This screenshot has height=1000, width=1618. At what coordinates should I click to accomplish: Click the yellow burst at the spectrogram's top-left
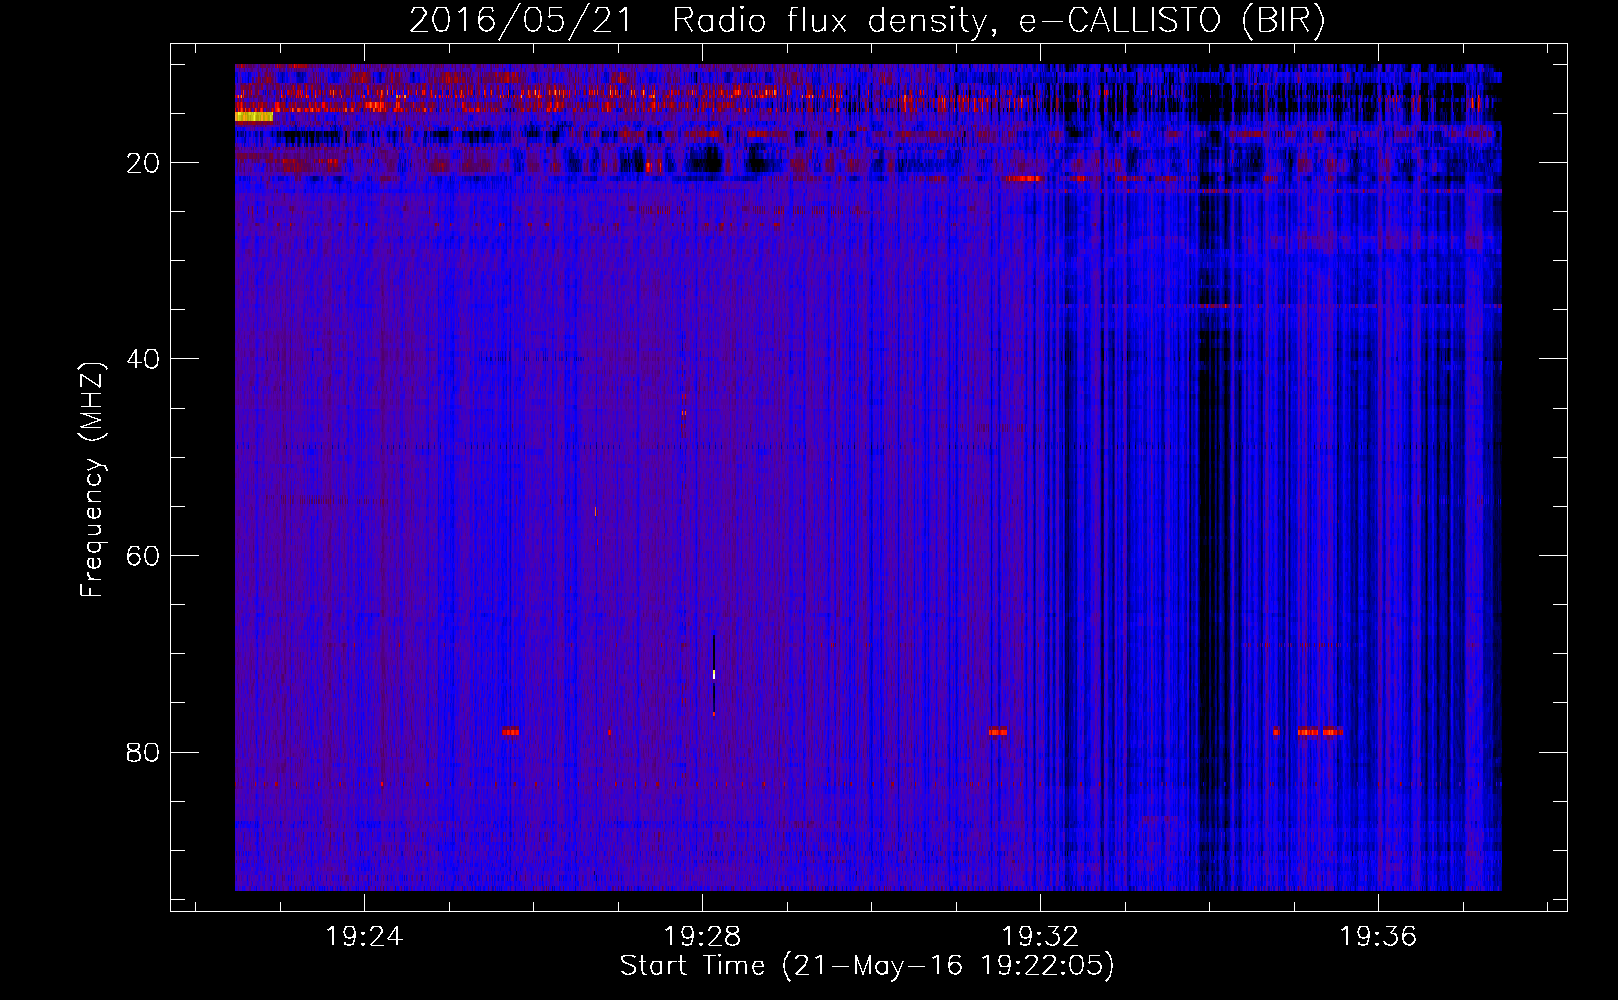[x=254, y=116]
